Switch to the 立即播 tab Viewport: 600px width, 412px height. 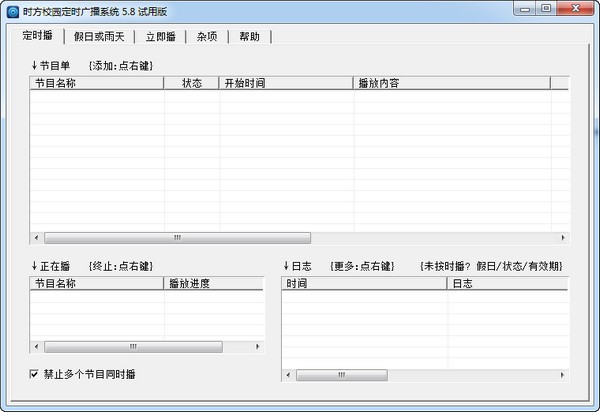160,37
